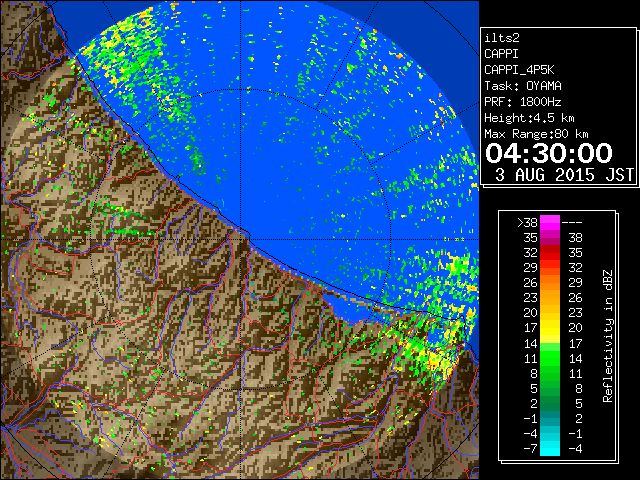Pick the dark green 2–5 dBZ swatch
Image resolution: width=640 pixels, height=480 pixels.
click(x=550, y=403)
